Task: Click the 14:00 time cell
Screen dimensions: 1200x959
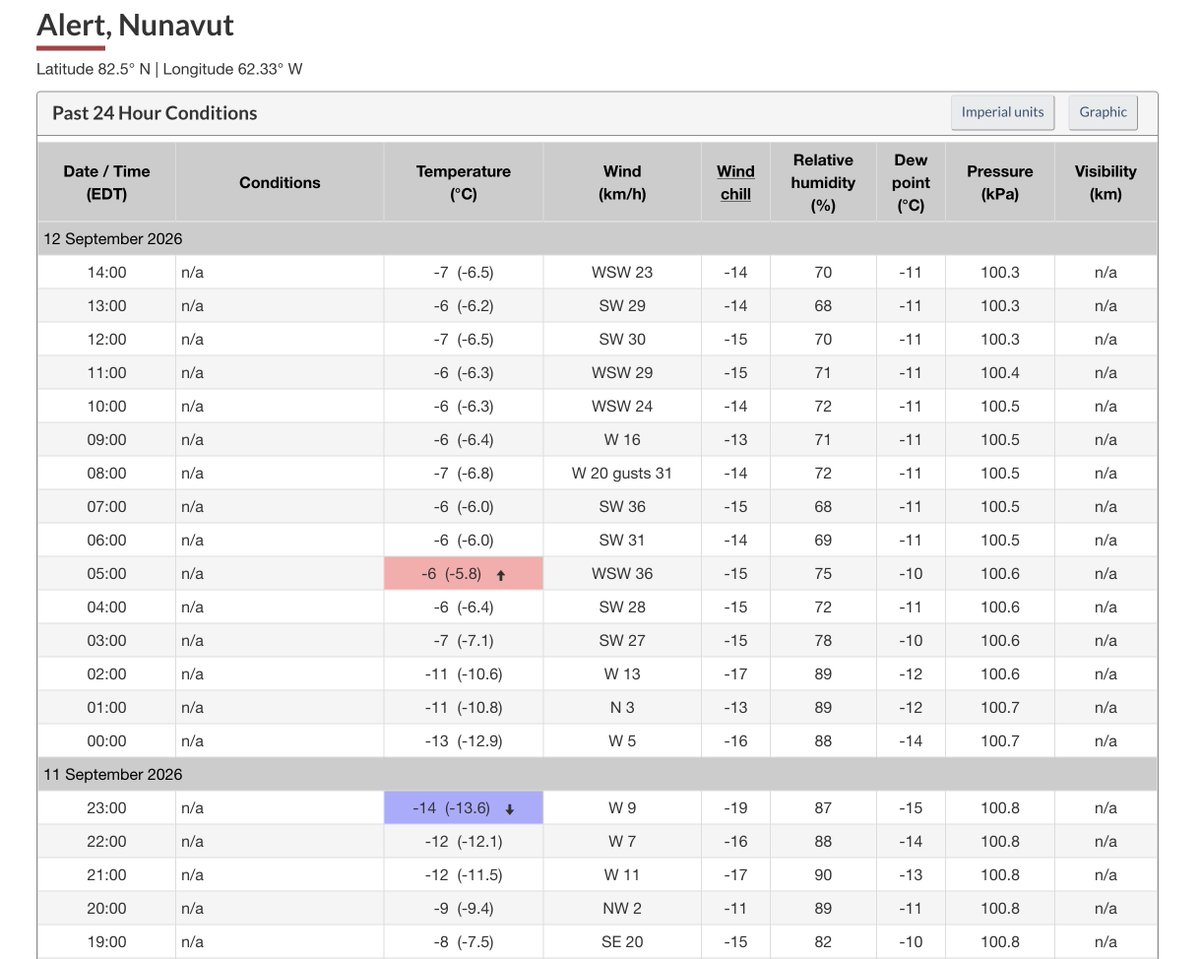Action: [x=107, y=272]
